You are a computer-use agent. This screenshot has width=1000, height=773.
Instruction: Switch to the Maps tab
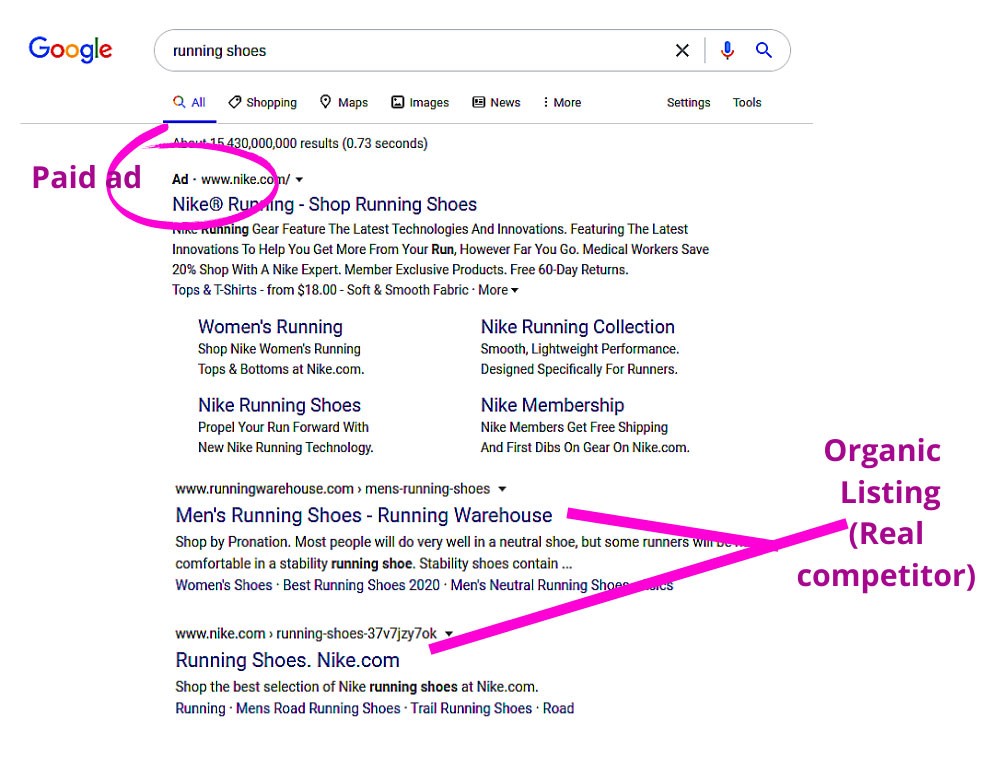click(344, 102)
